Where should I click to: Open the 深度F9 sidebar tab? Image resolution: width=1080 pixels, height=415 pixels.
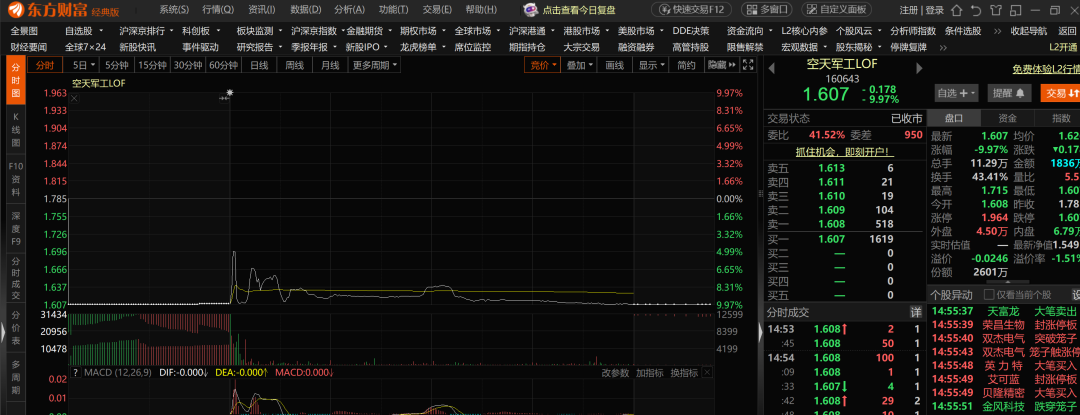(17, 228)
